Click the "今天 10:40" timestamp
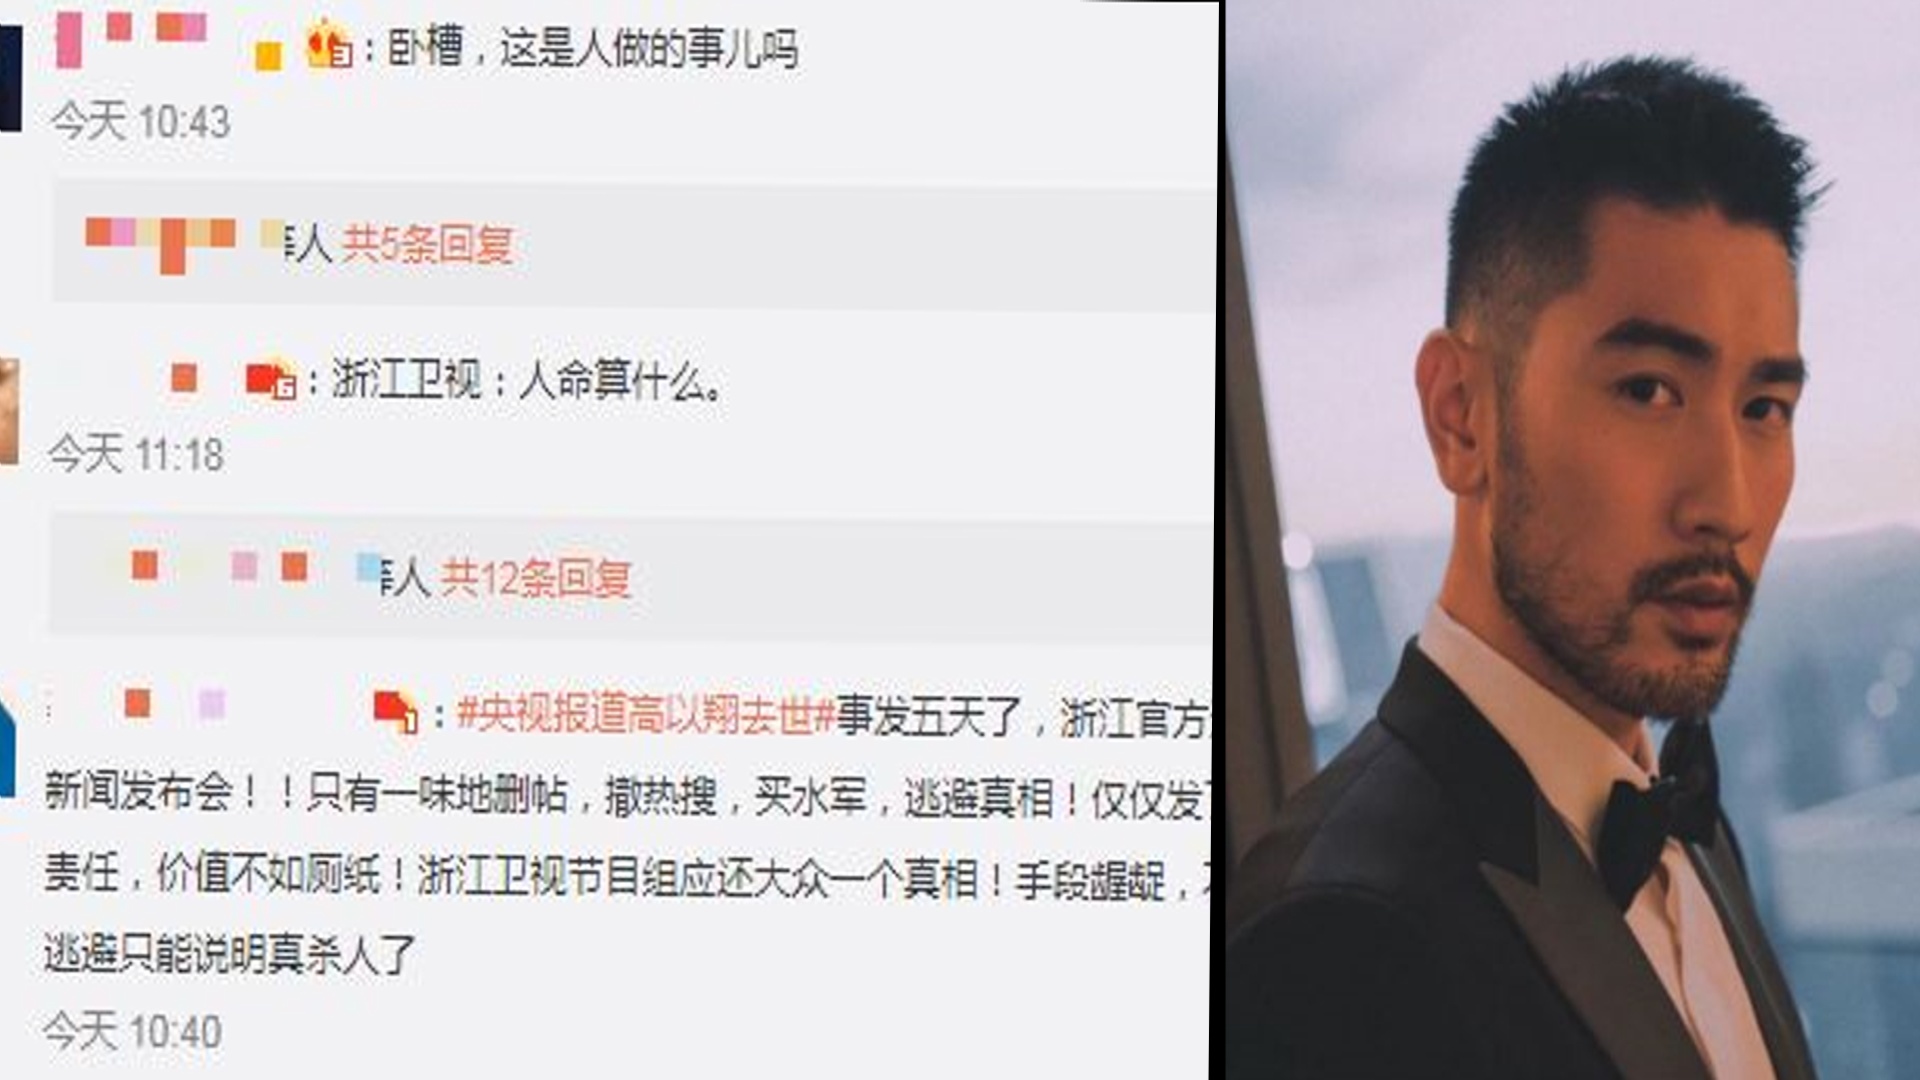The width and height of the screenshot is (1920, 1080). (x=132, y=1031)
